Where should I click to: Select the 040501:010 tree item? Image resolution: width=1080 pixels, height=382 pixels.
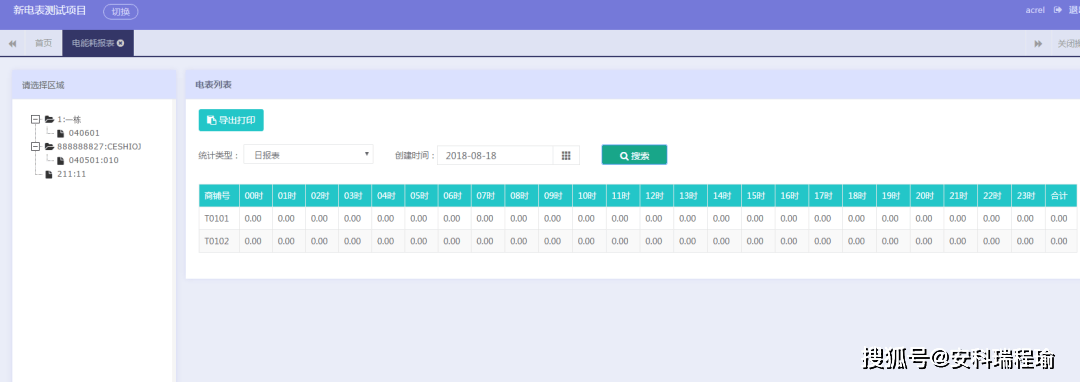94,160
